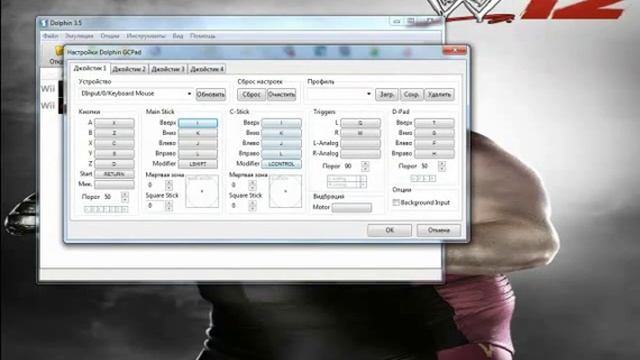Adjust the Порог stepper under Кнопки
The width and height of the screenshot is (640, 360).
(x=124, y=197)
